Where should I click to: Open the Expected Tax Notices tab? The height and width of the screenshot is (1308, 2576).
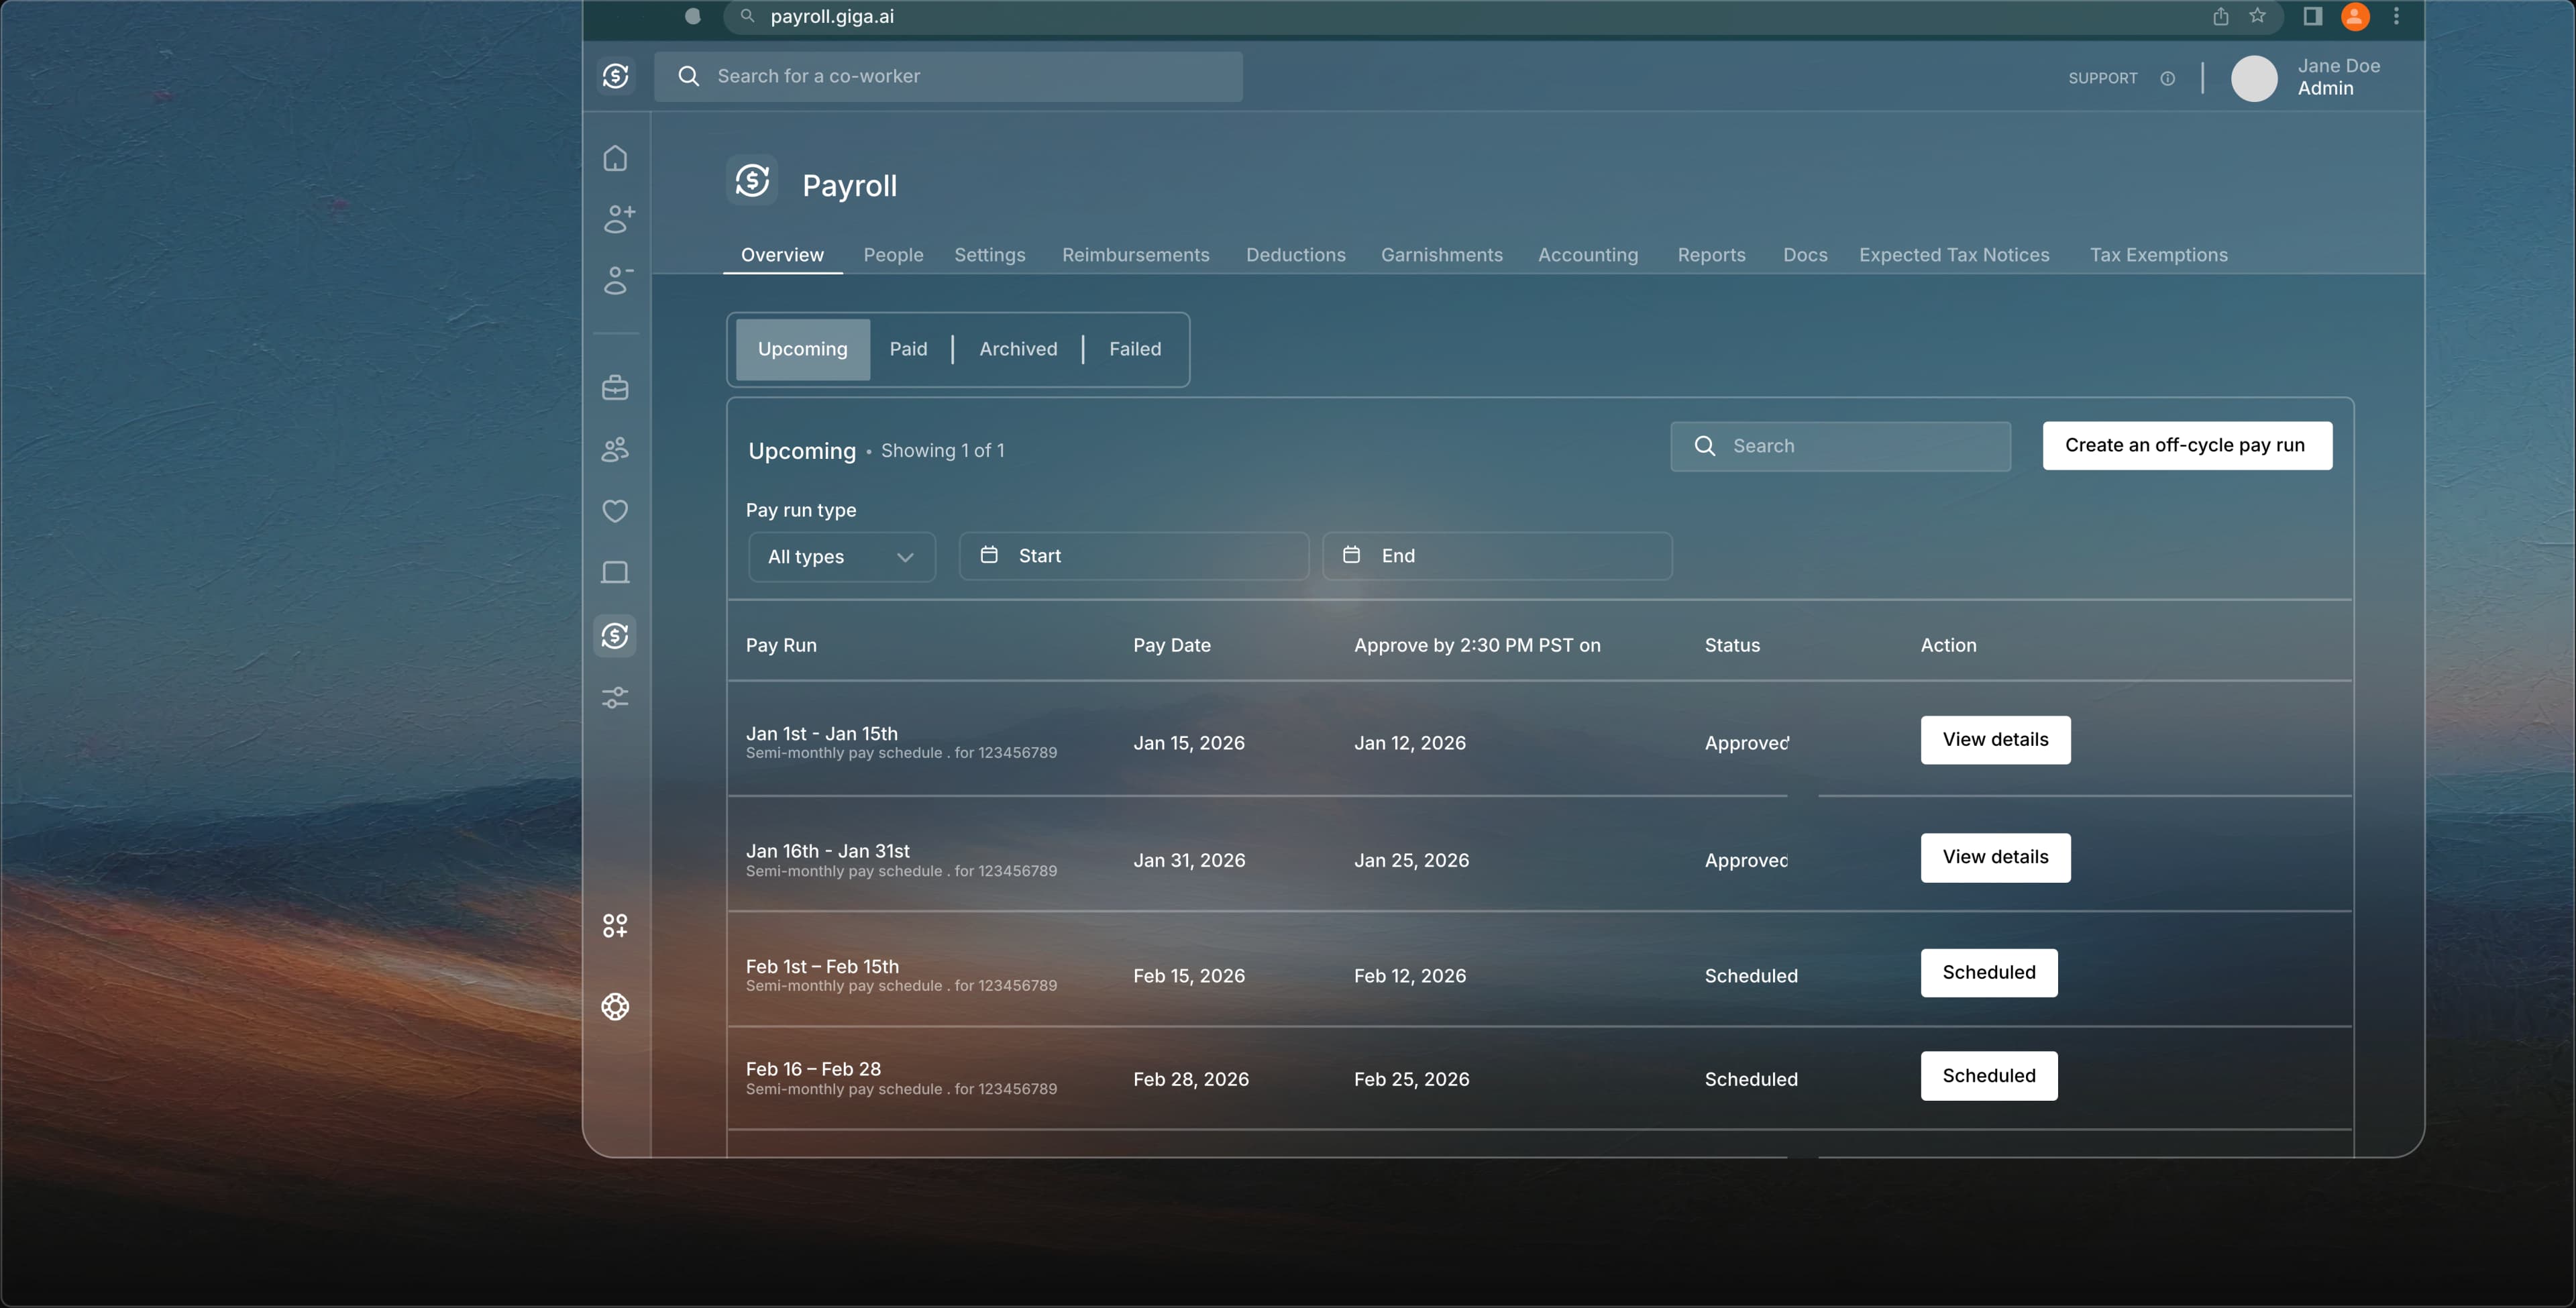click(1954, 255)
